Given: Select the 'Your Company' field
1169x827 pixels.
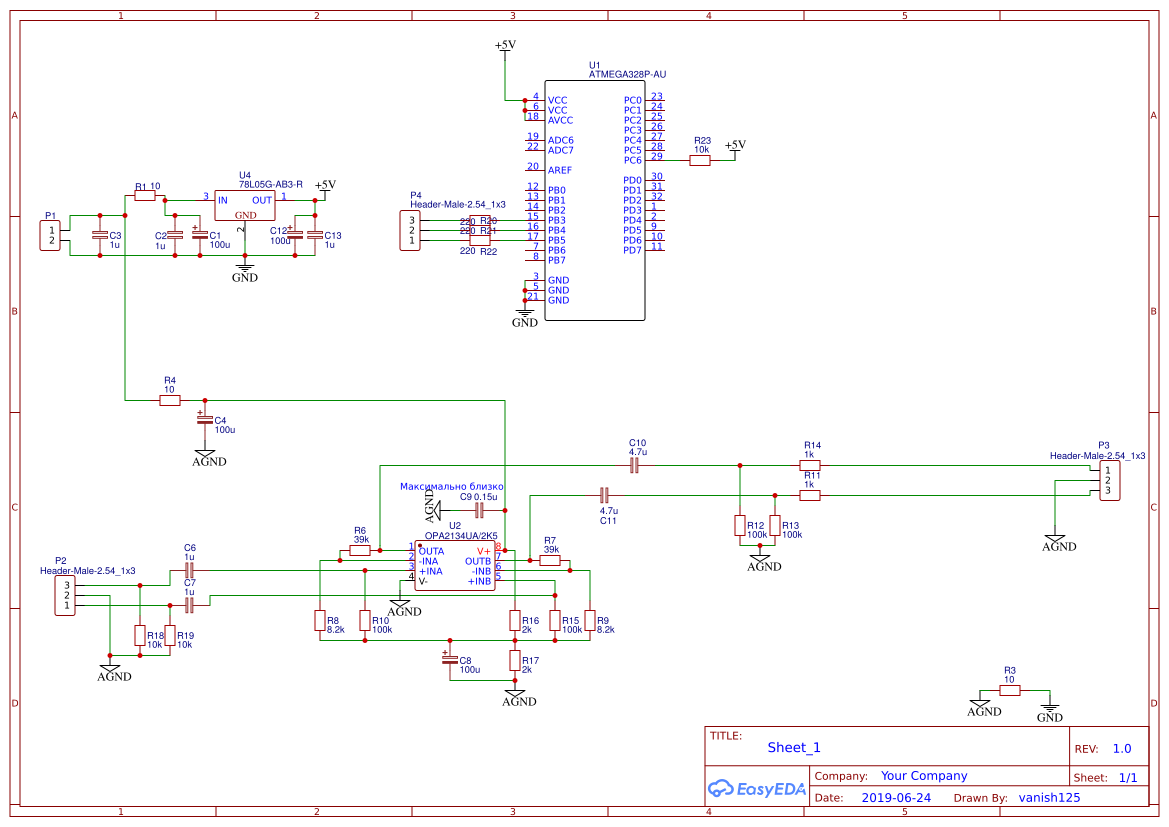Looking at the screenshot, I should point(924,776).
